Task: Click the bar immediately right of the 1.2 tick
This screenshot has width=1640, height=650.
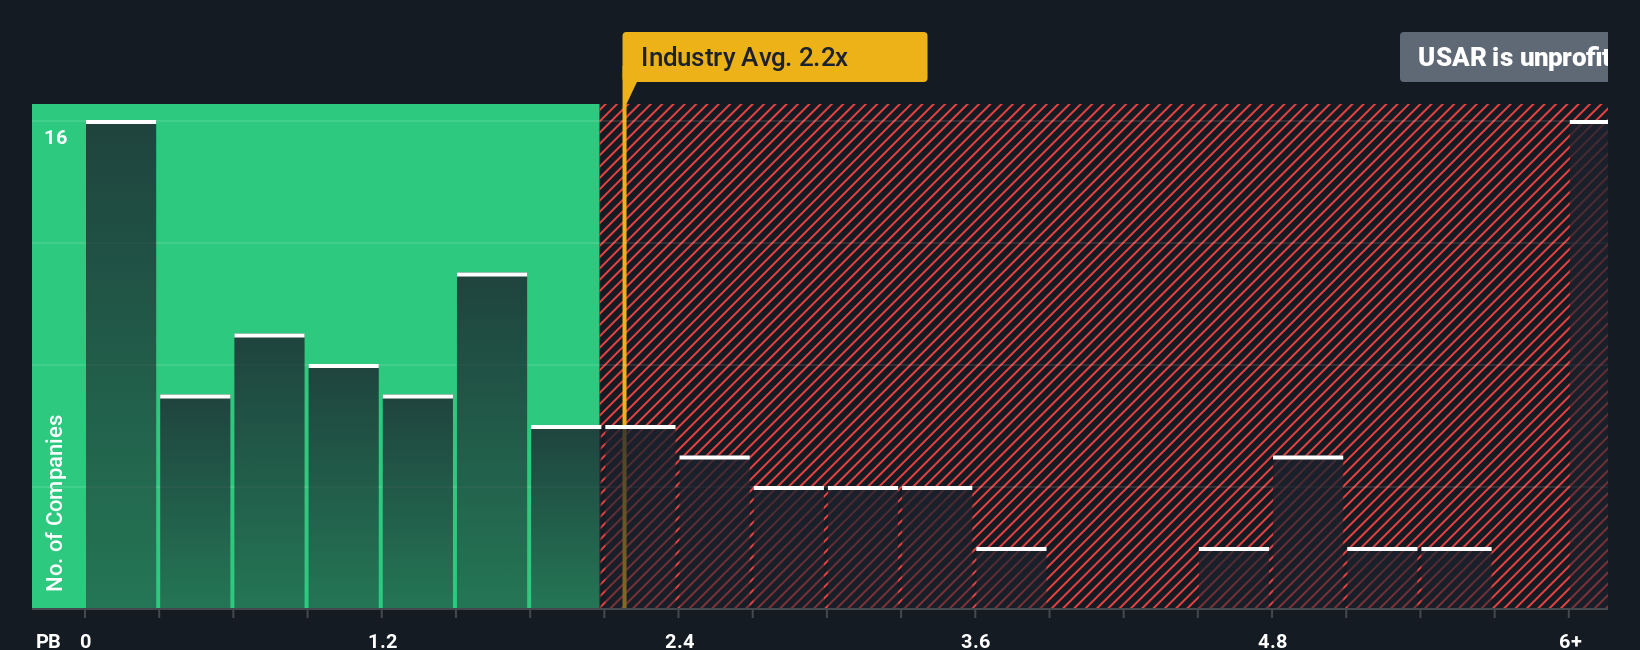Action: [x=418, y=501]
